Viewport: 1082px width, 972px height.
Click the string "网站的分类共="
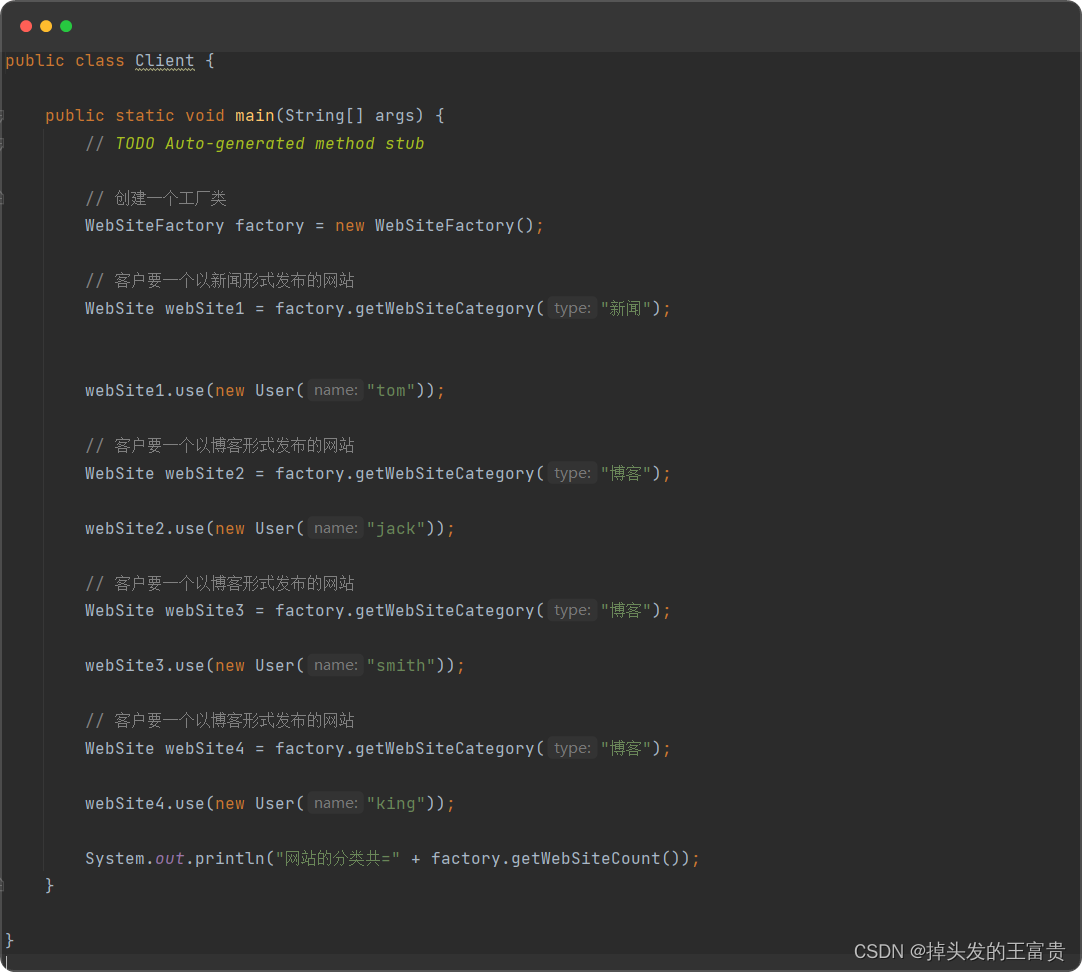click(x=337, y=858)
